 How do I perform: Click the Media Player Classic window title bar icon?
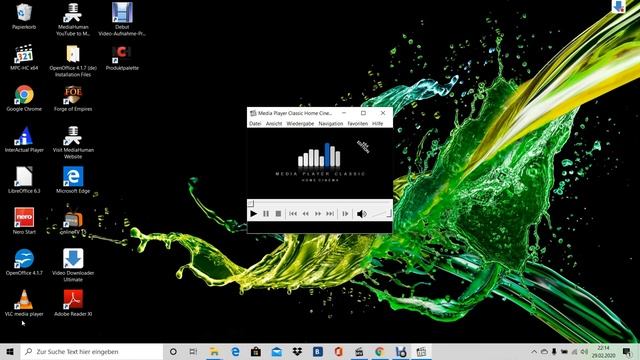point(253,113)
